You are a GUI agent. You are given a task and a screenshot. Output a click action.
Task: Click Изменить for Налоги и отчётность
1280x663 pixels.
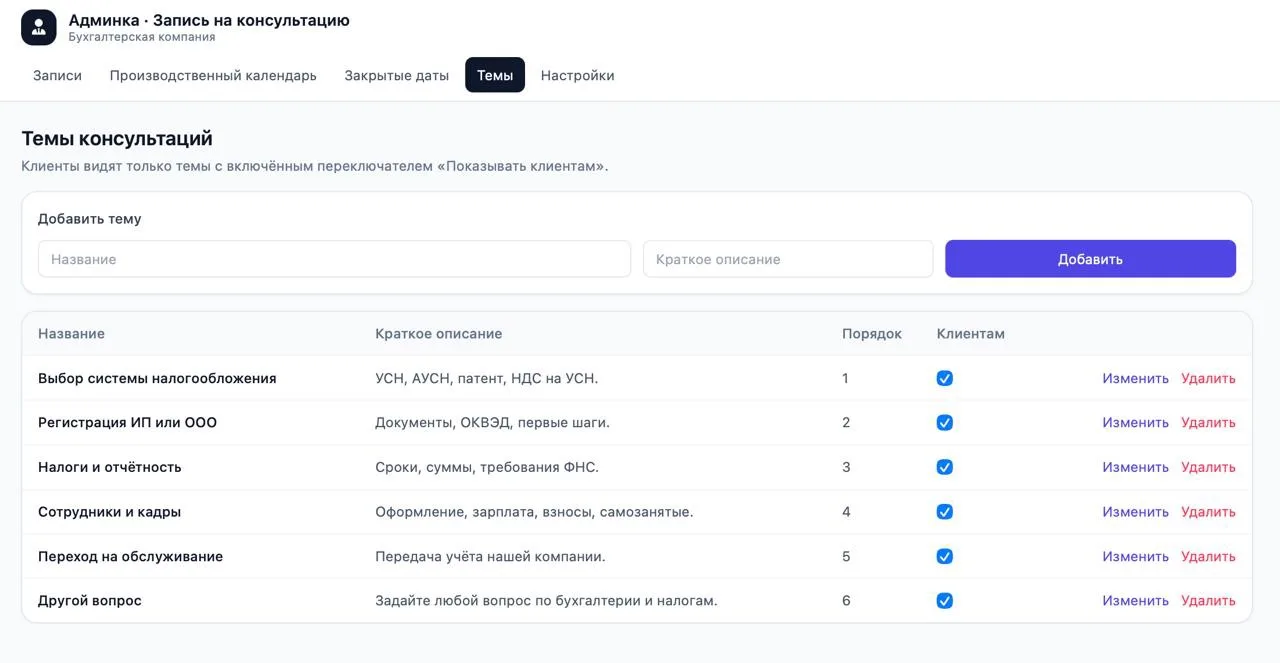(x=1135, y=467)
